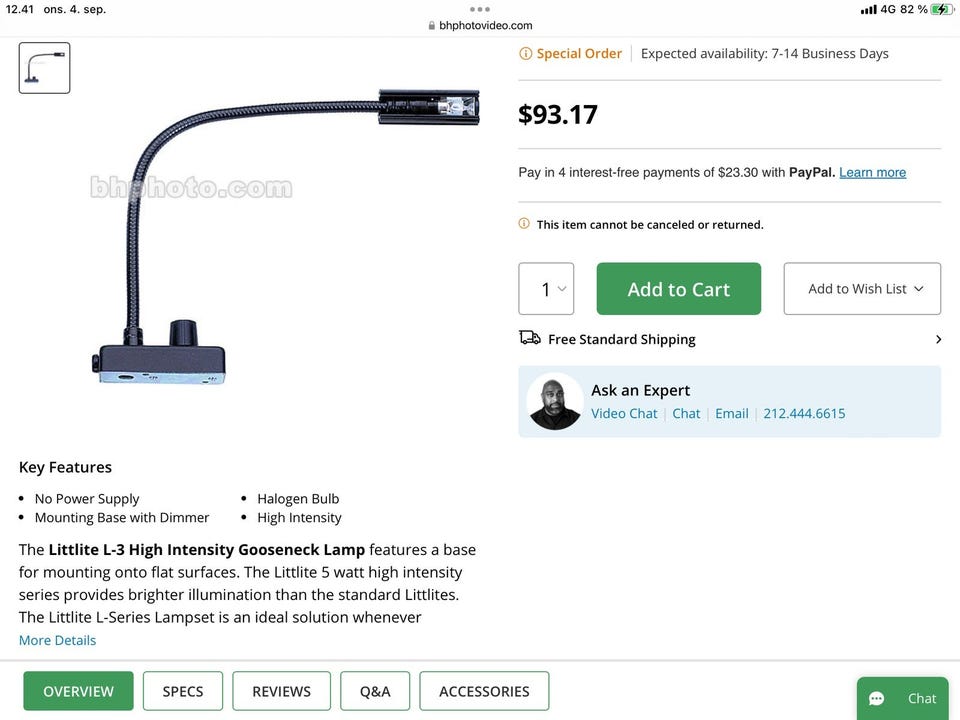960x720 pixels.
Task: Open the REVIEWS tab
Action: pos(281,691)
